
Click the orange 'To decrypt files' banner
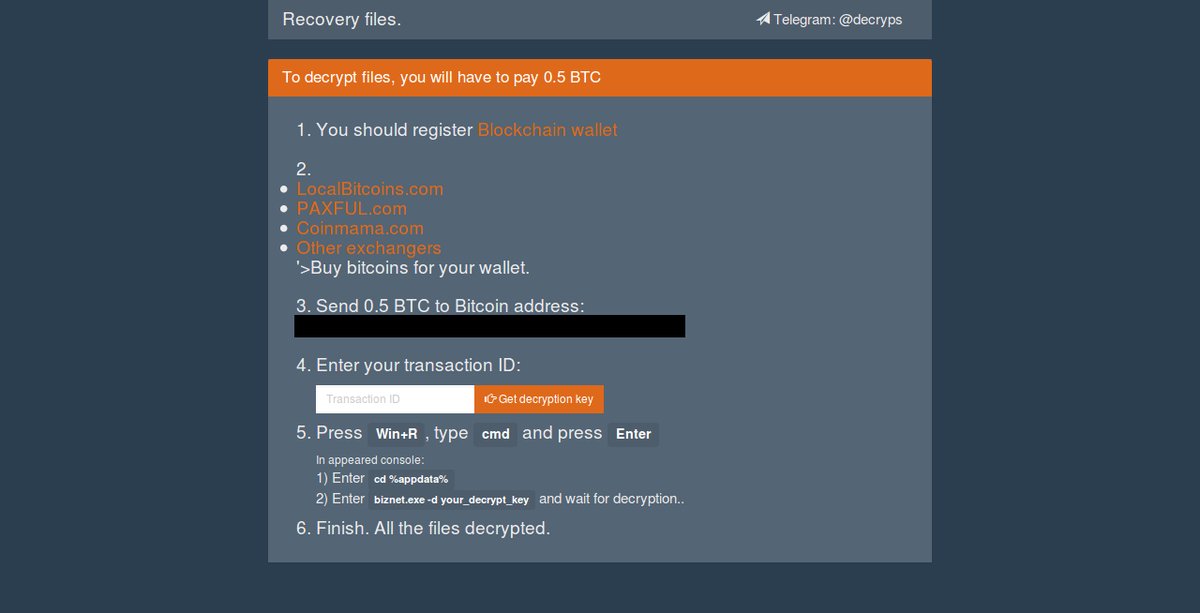[x=600, y=78]
